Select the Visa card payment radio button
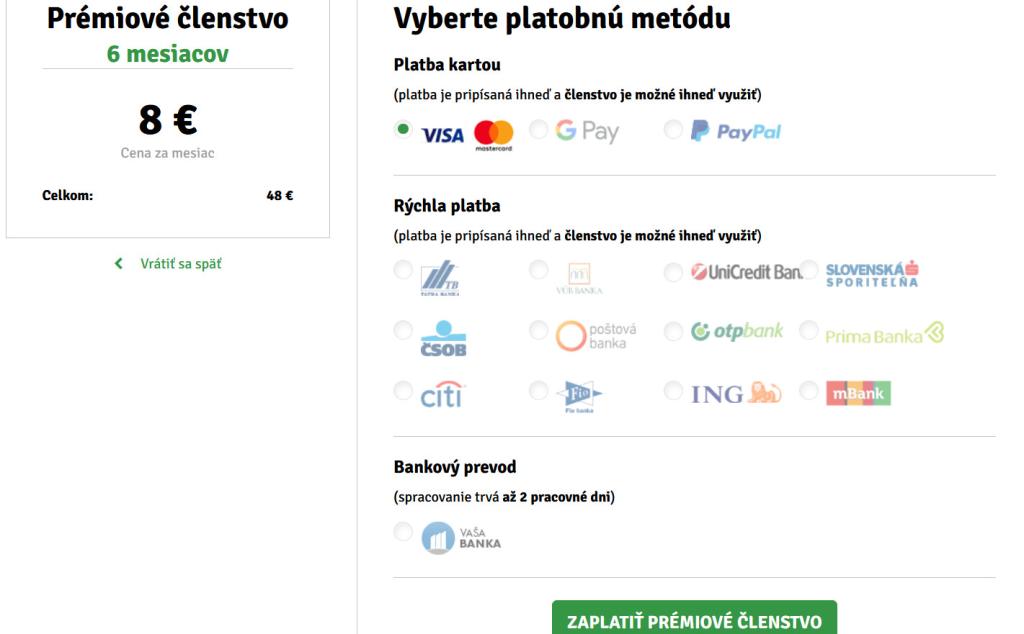Viewport: 1024px width, 634px height. 403,128
